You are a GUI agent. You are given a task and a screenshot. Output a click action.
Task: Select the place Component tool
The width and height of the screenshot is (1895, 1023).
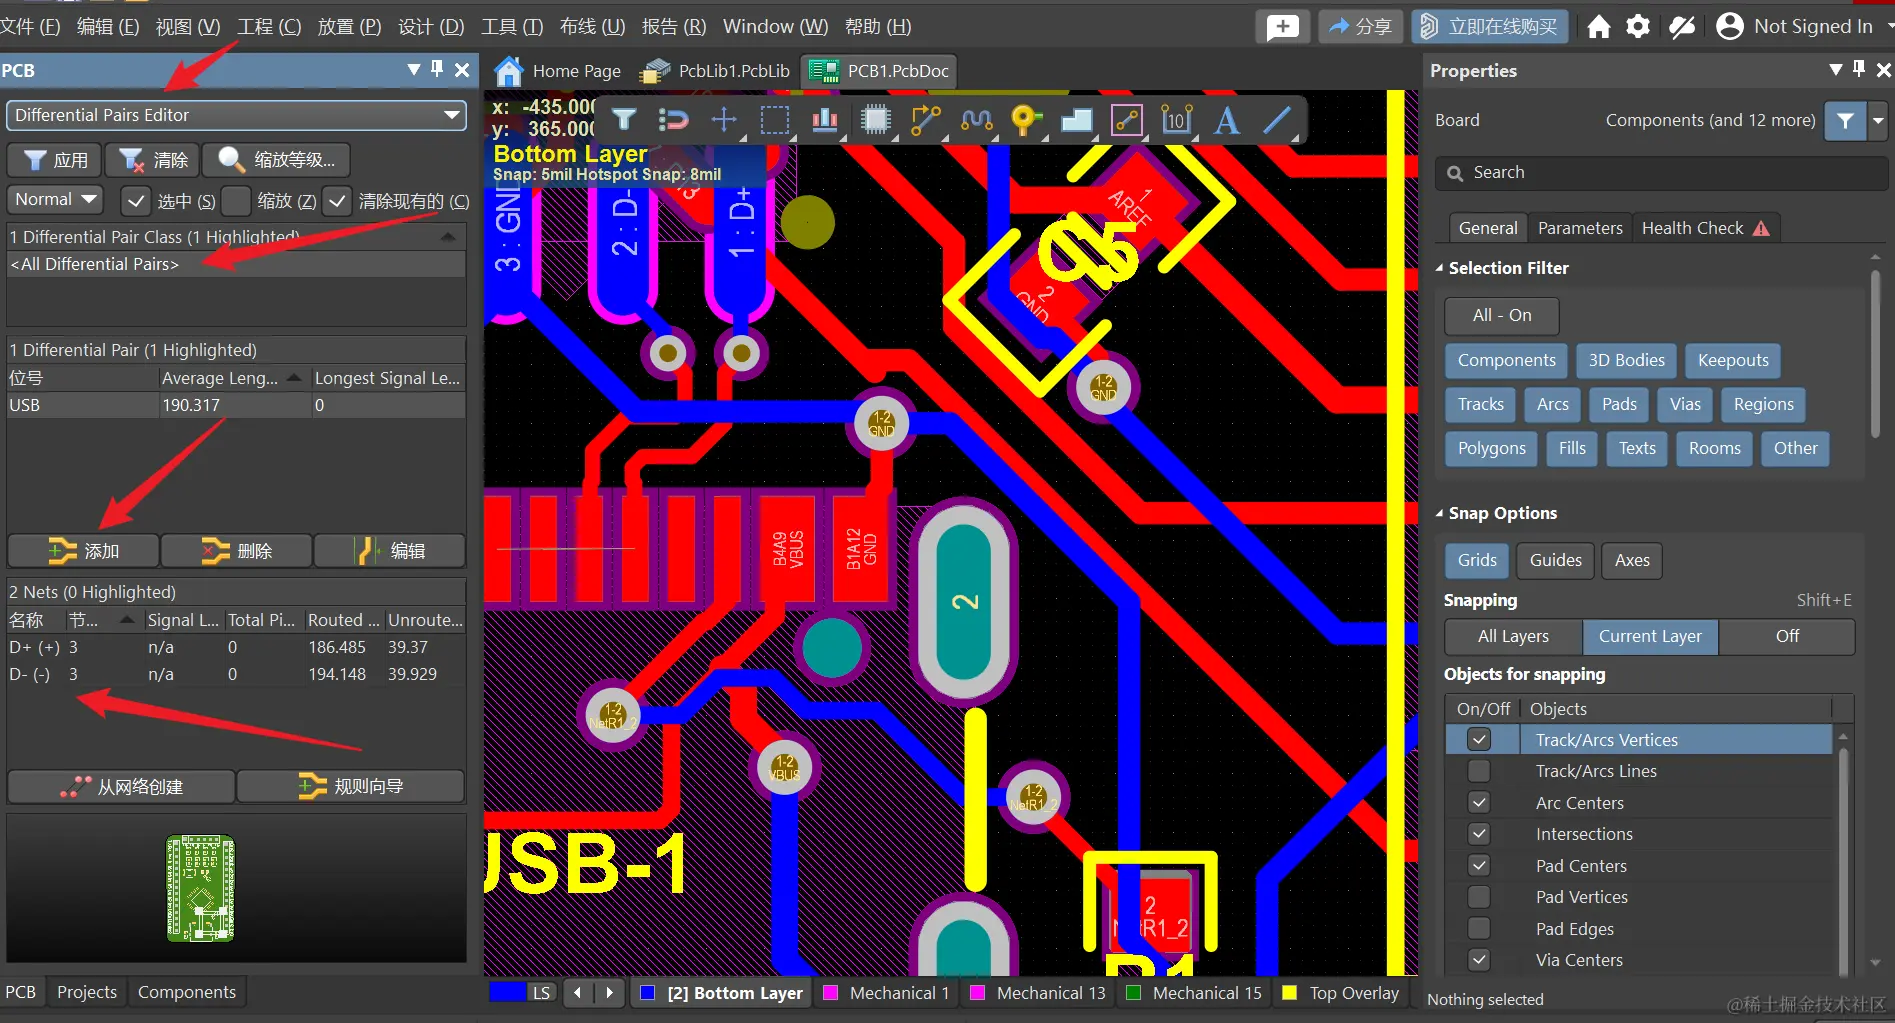pos(876,120)
